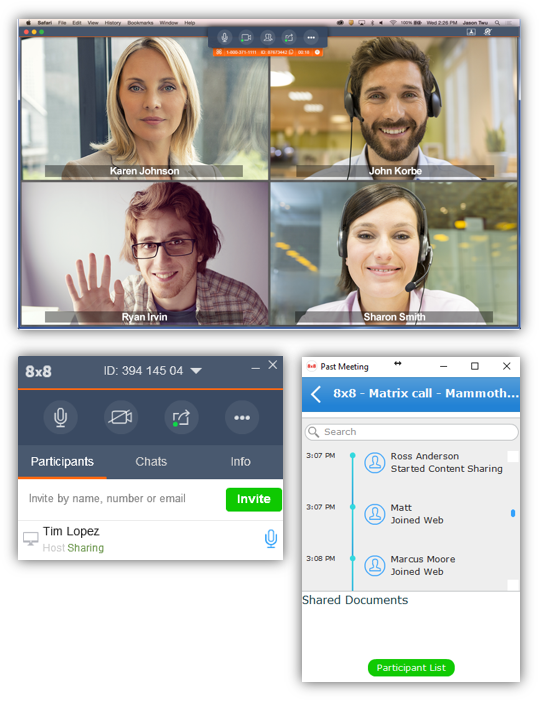Toggle camera in video window floating toolbar

(x=246, y=37)
